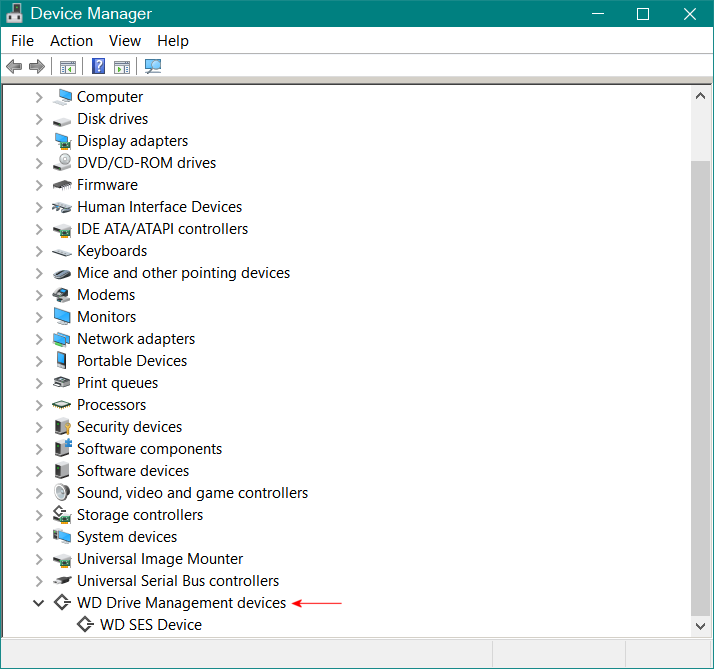The image size is (714, 669).
Task: Open the Action menu
Action: click(x=71, y=41)
